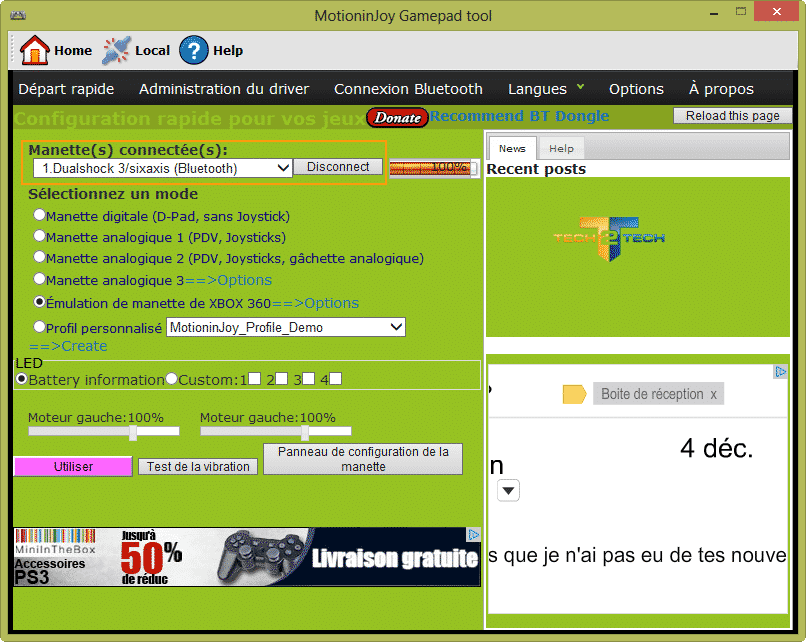Screen dimensions: 806x642
Task: Click the 4 déc. date text
Action: pos(717,448)
